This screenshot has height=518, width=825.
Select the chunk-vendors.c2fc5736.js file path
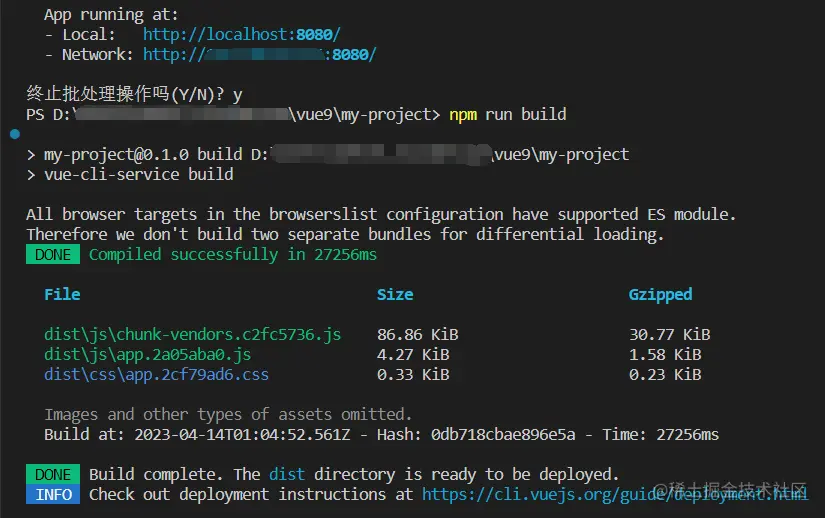pyautogui.click(x=193, y=334)
